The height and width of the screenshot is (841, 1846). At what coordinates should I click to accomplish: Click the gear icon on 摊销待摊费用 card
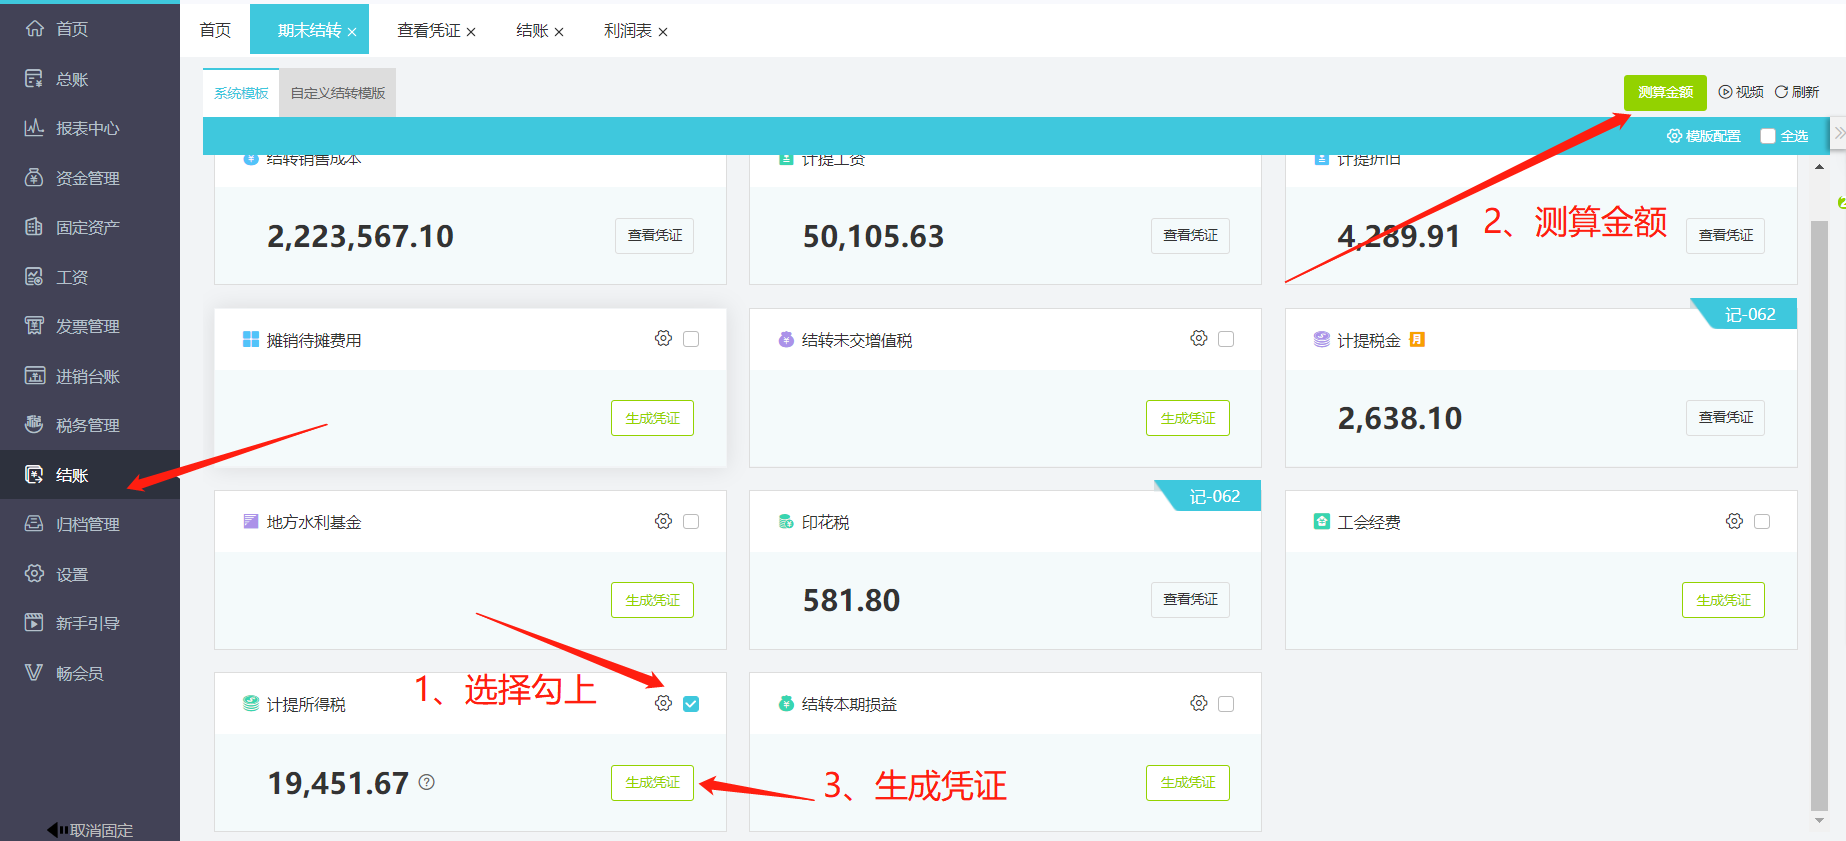click(x=663, y=339)
